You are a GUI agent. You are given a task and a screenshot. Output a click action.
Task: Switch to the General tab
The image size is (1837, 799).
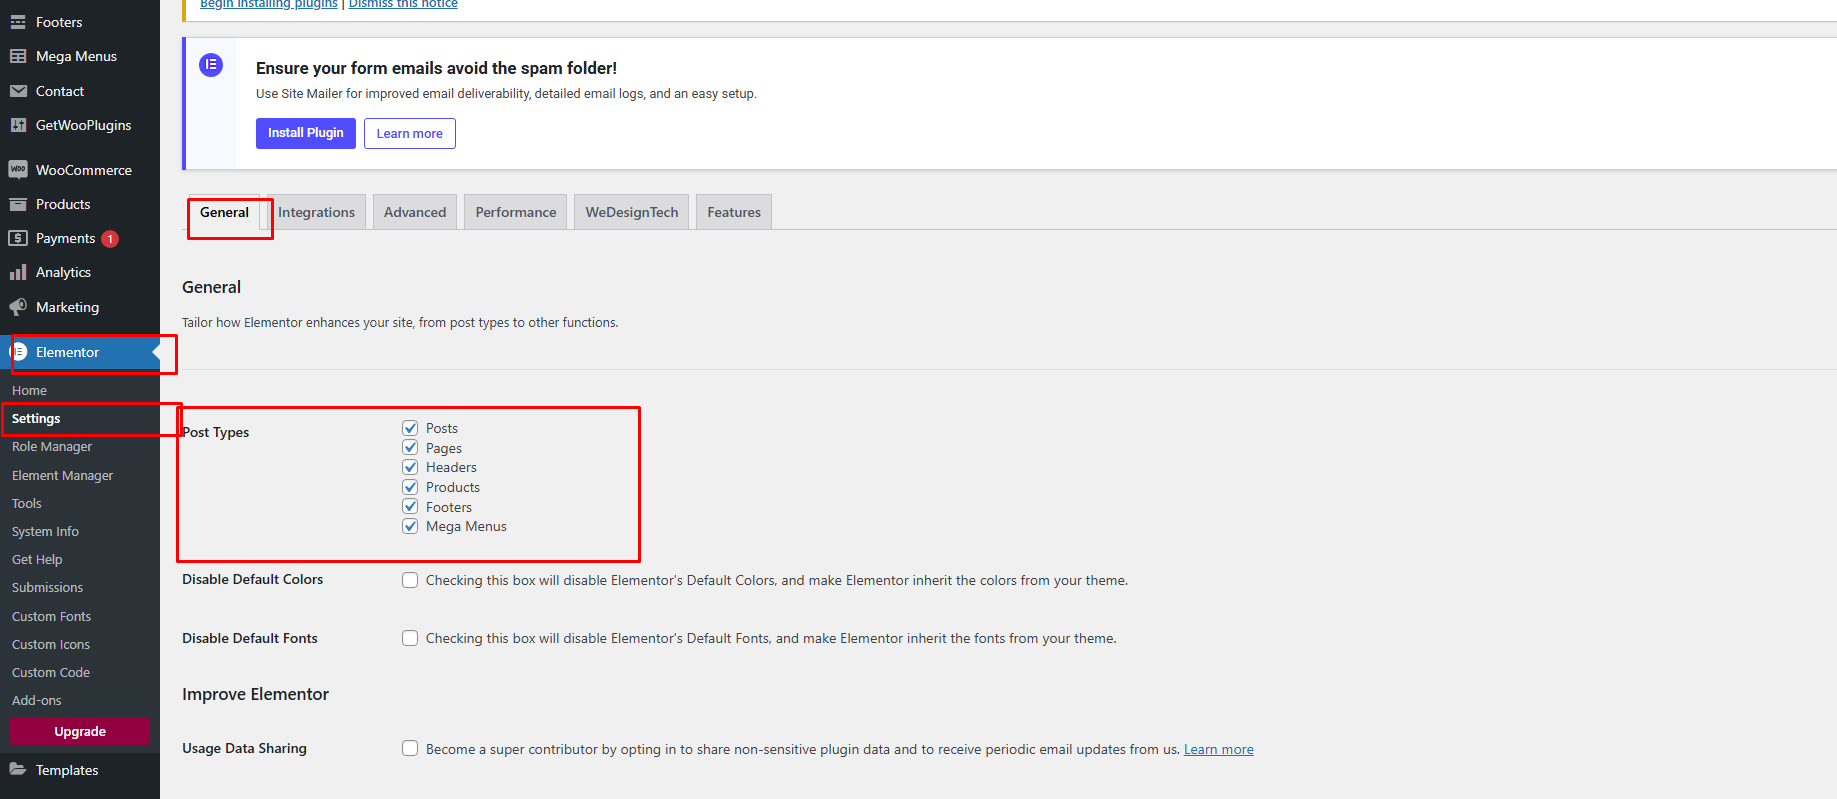point(224,212)
